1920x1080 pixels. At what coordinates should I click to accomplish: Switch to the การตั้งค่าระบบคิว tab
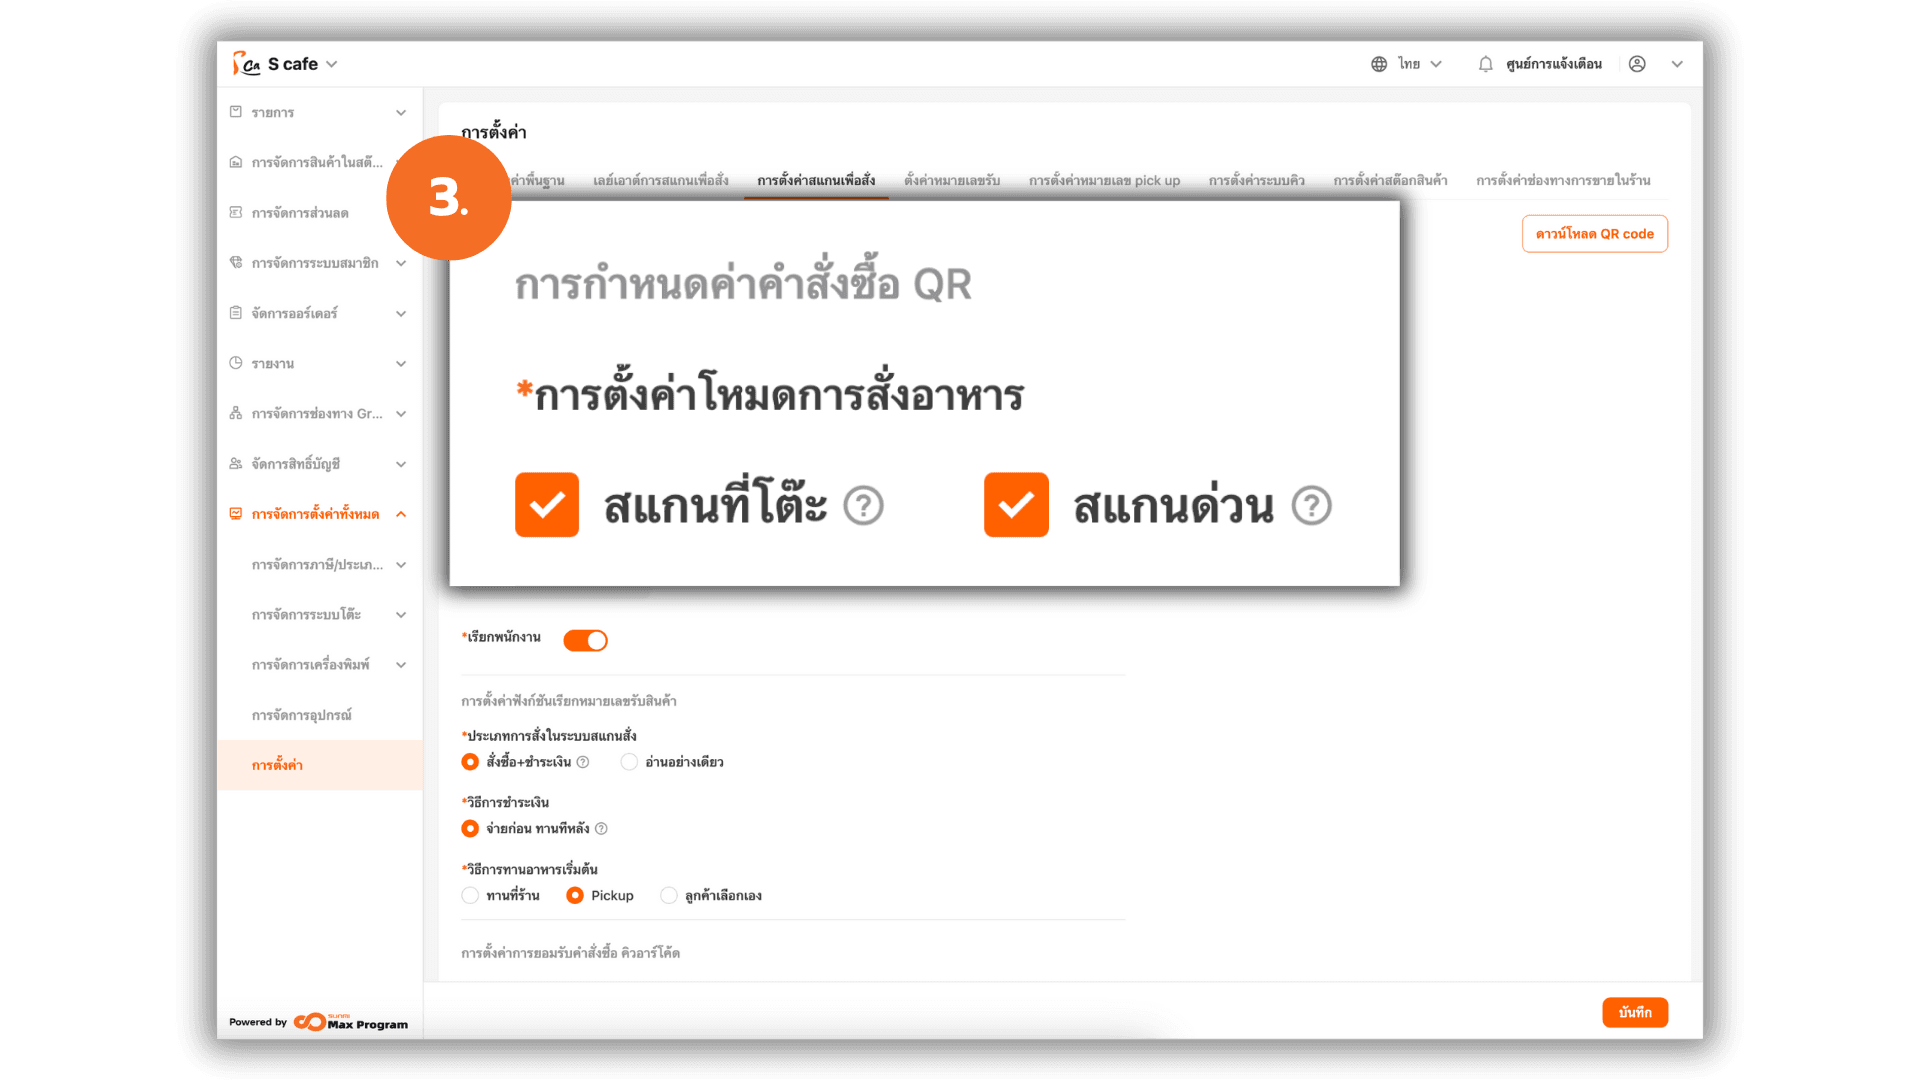tap(1256, 180)
